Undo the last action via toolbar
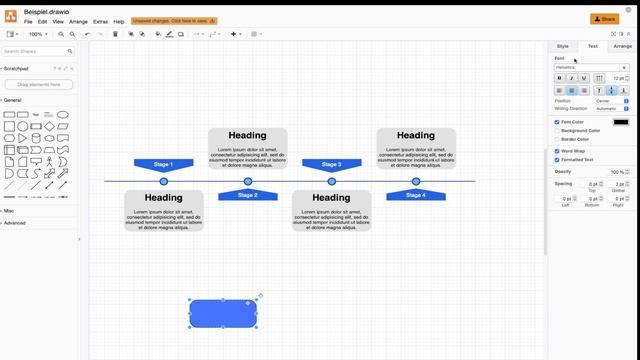The width and height of the screenshot is (640, 360). [87, 34]
